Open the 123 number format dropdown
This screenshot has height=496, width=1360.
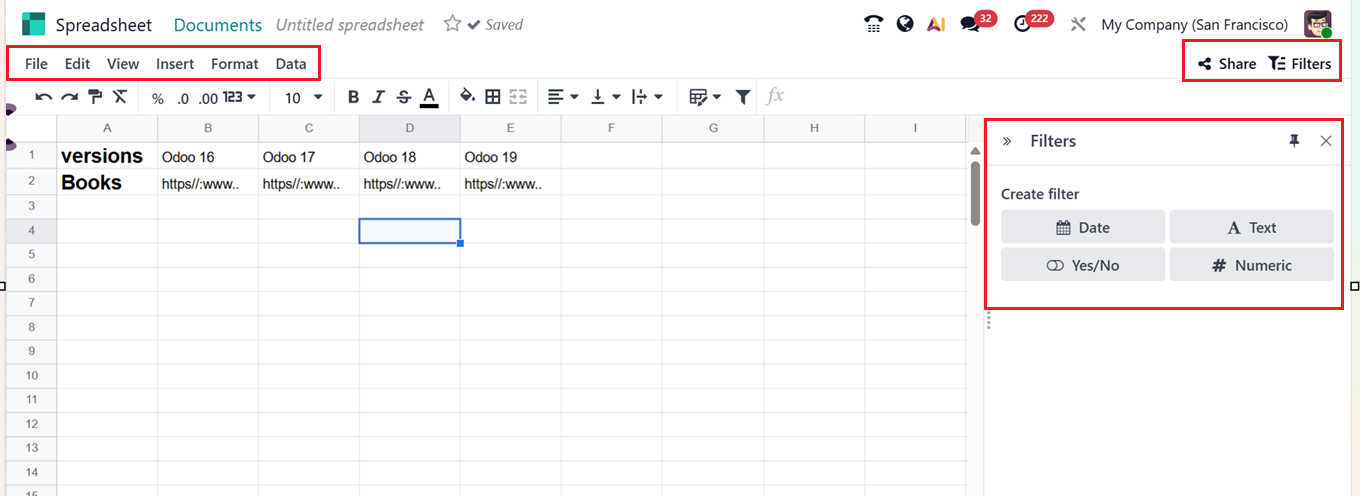[239, 97]
